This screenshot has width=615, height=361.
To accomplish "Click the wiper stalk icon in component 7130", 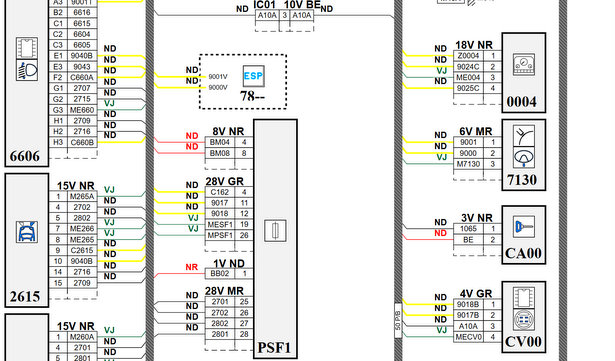I will [x=524, y=136].
